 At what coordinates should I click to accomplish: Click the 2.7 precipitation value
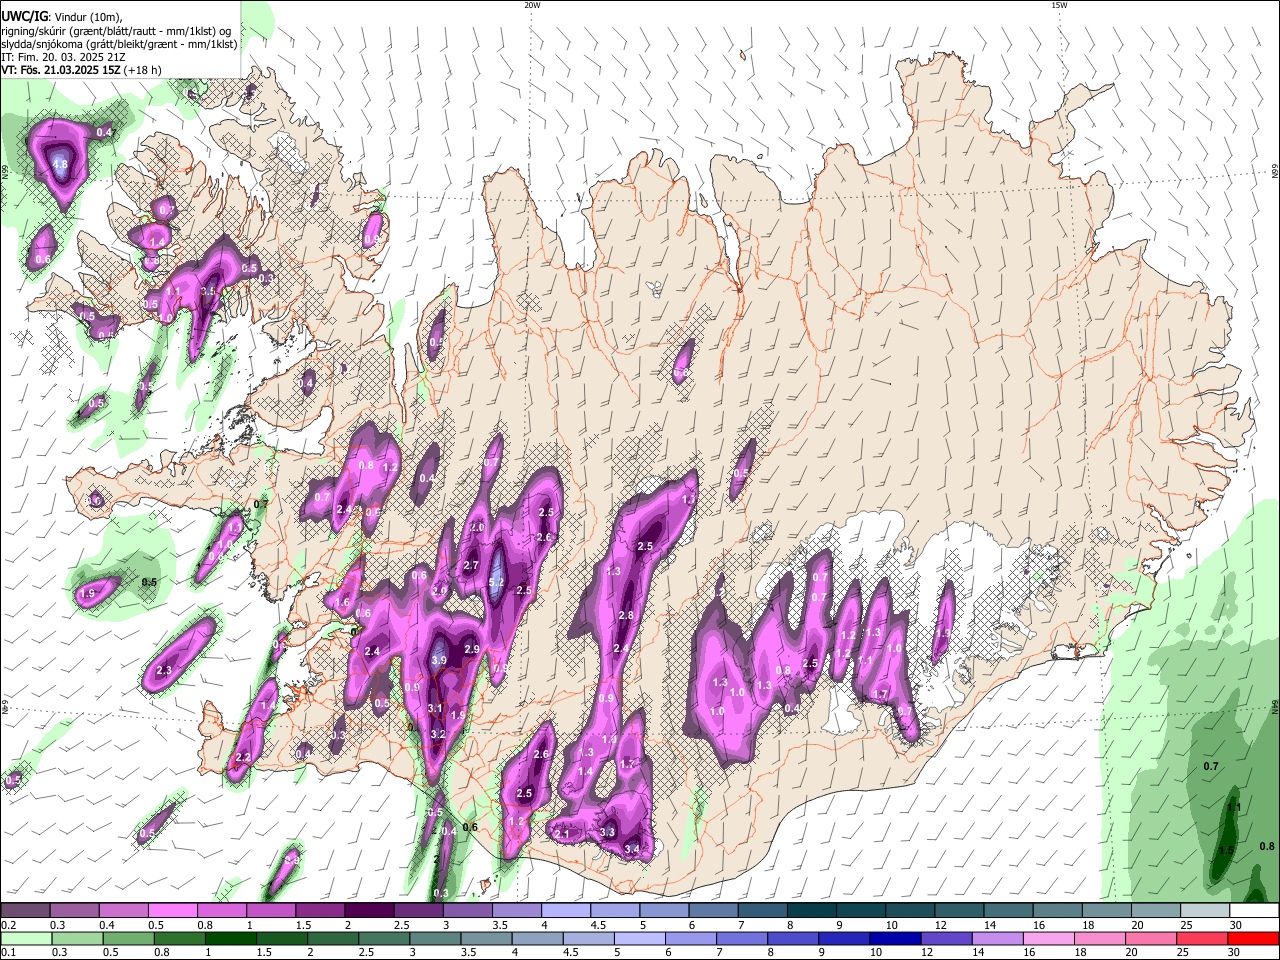471,566
